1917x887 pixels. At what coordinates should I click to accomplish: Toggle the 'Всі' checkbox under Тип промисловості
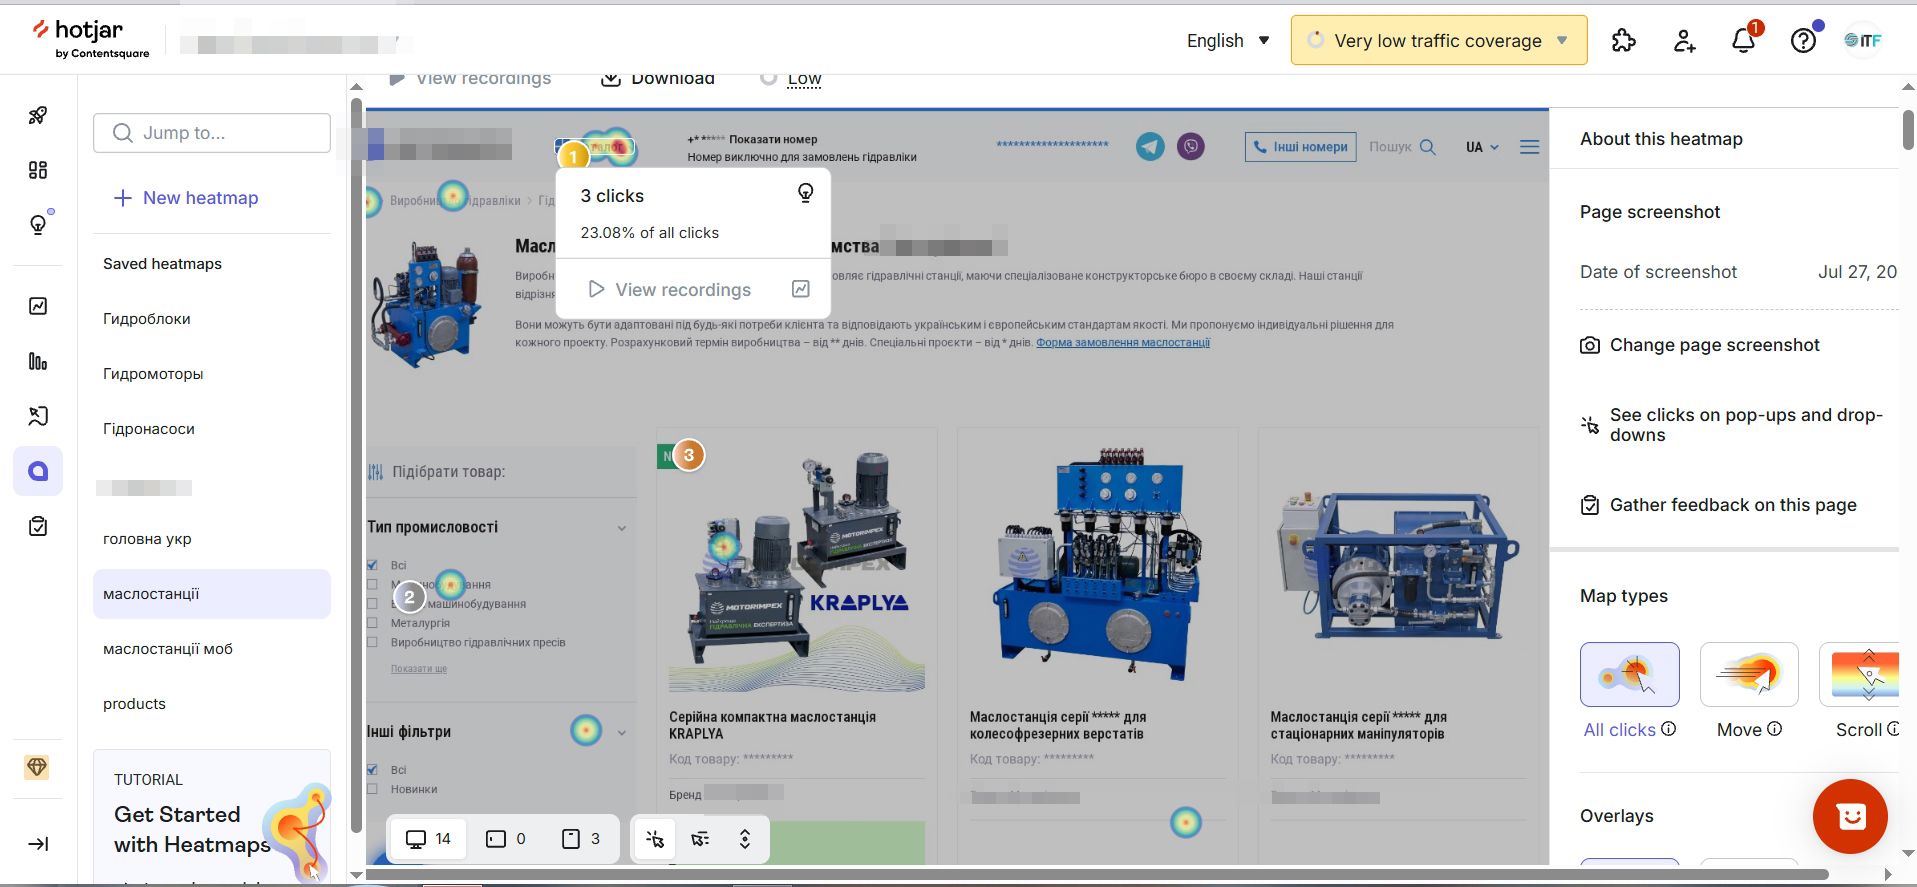[372, 565]
